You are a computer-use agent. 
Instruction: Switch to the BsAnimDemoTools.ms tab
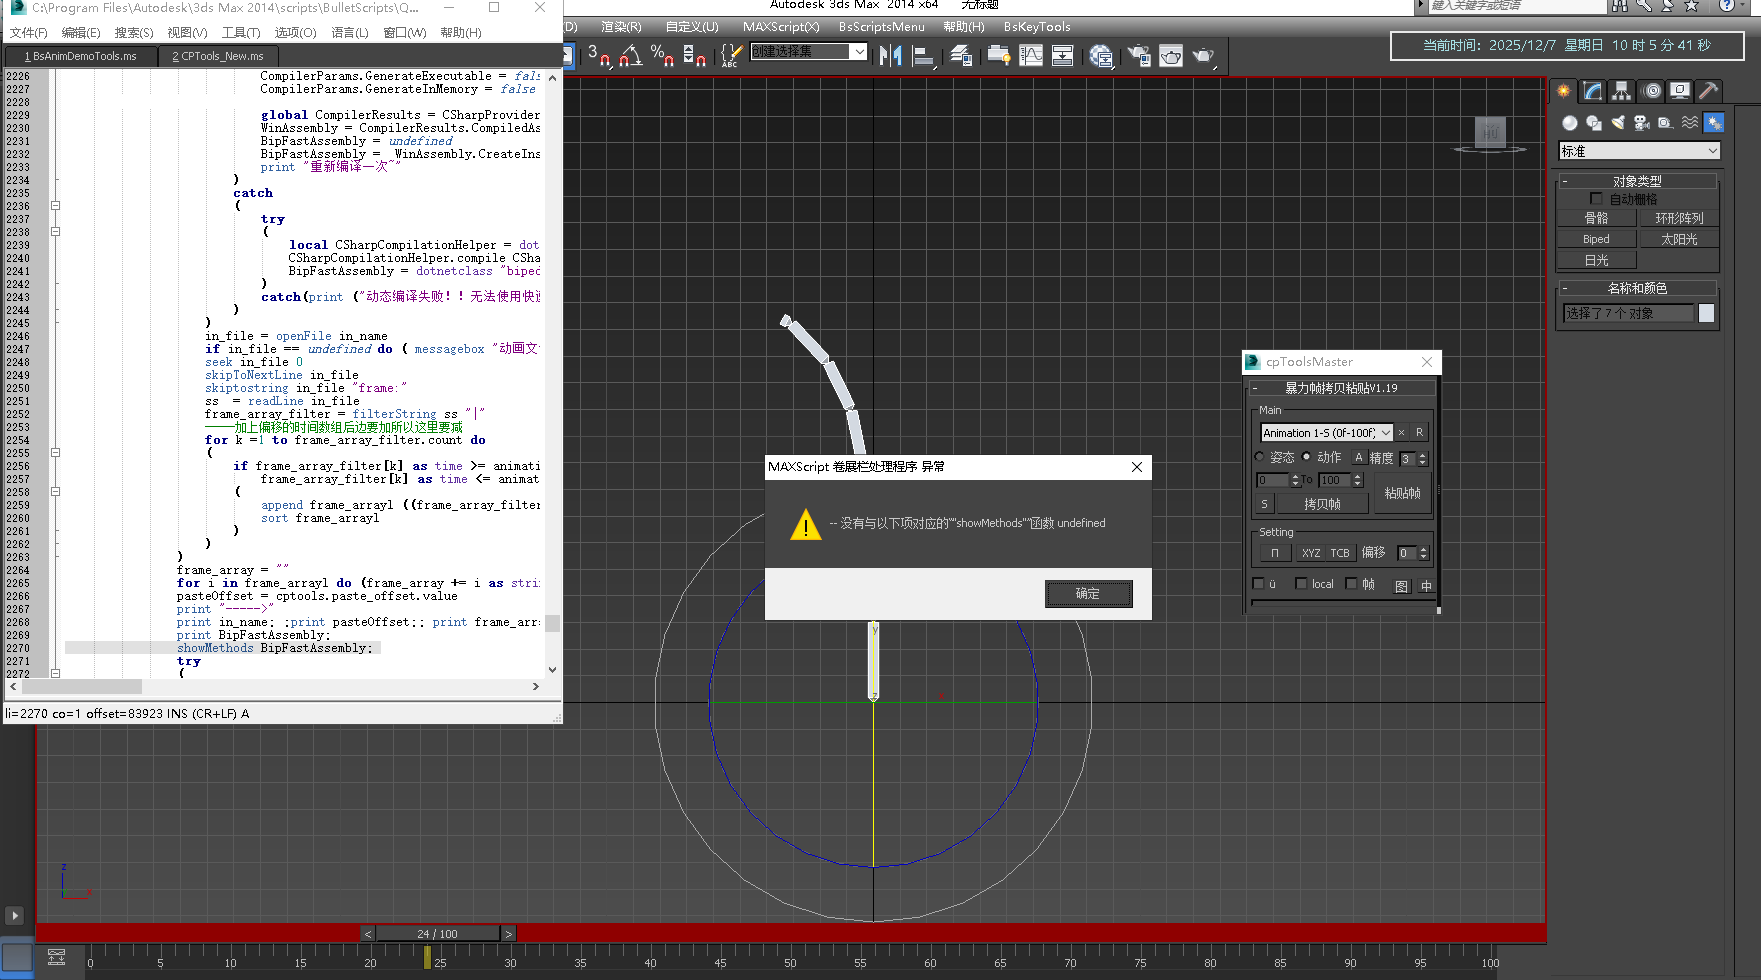(81, 56)
